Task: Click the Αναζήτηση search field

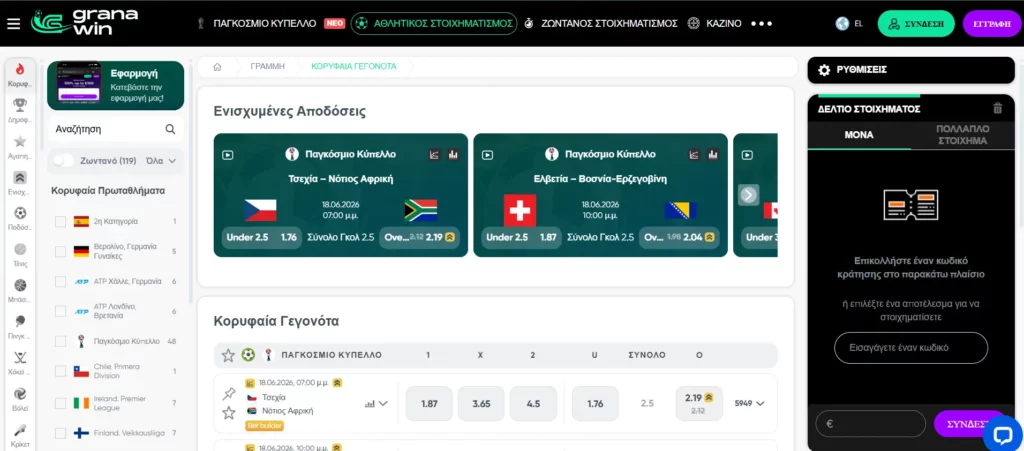Action: point(115,129)
